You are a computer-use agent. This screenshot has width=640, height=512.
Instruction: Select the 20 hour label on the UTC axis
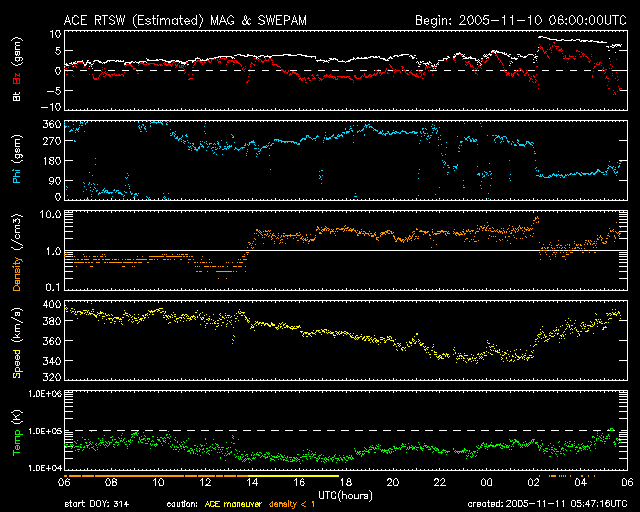tap(393, 483)
